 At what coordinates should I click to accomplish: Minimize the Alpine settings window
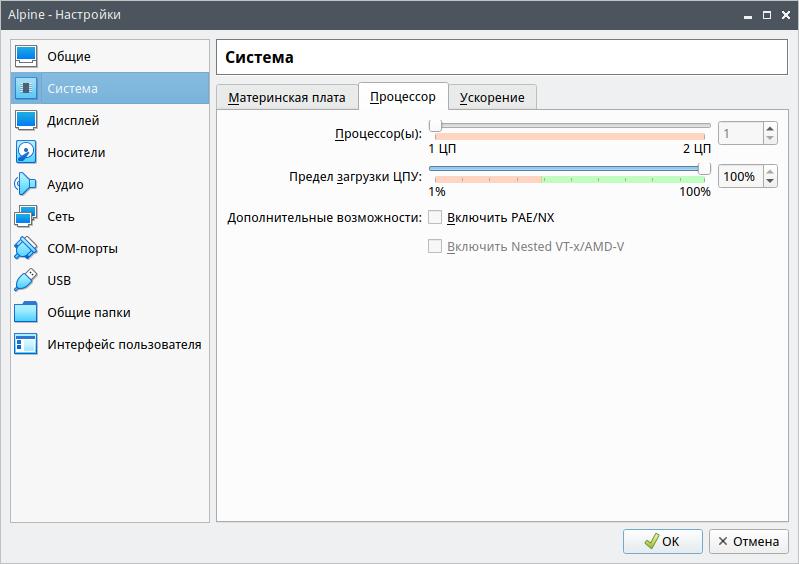coord(748,15)
